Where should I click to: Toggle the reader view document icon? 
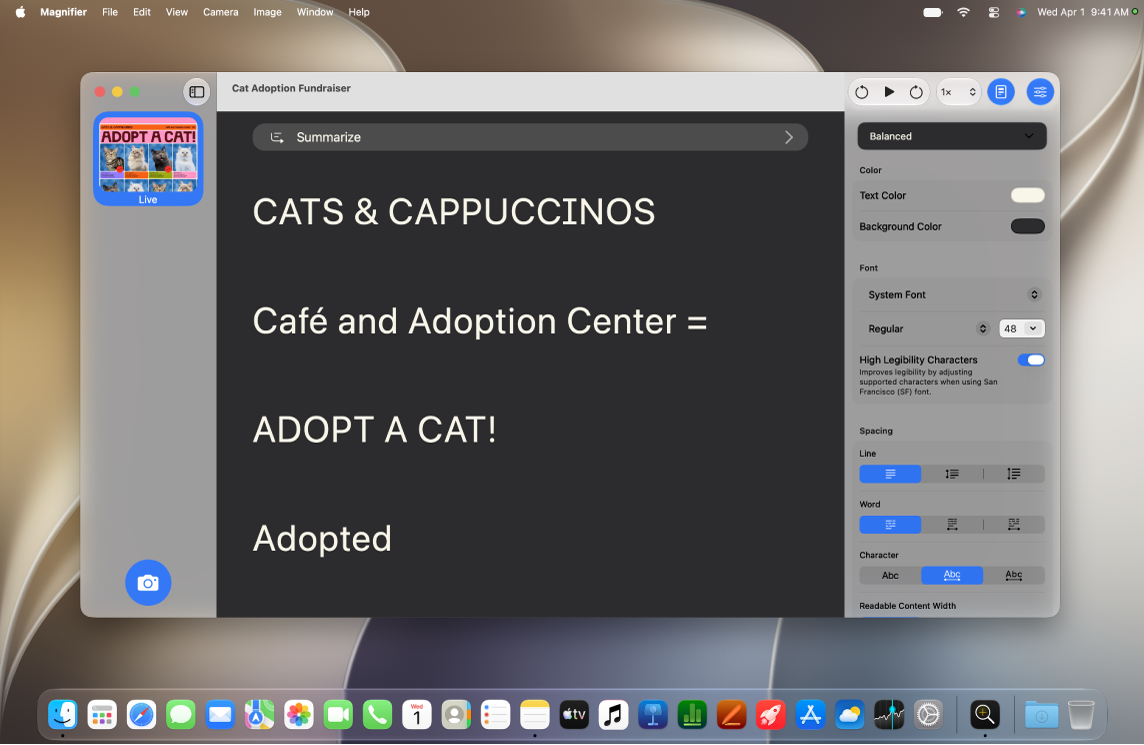coord(1001,92)
